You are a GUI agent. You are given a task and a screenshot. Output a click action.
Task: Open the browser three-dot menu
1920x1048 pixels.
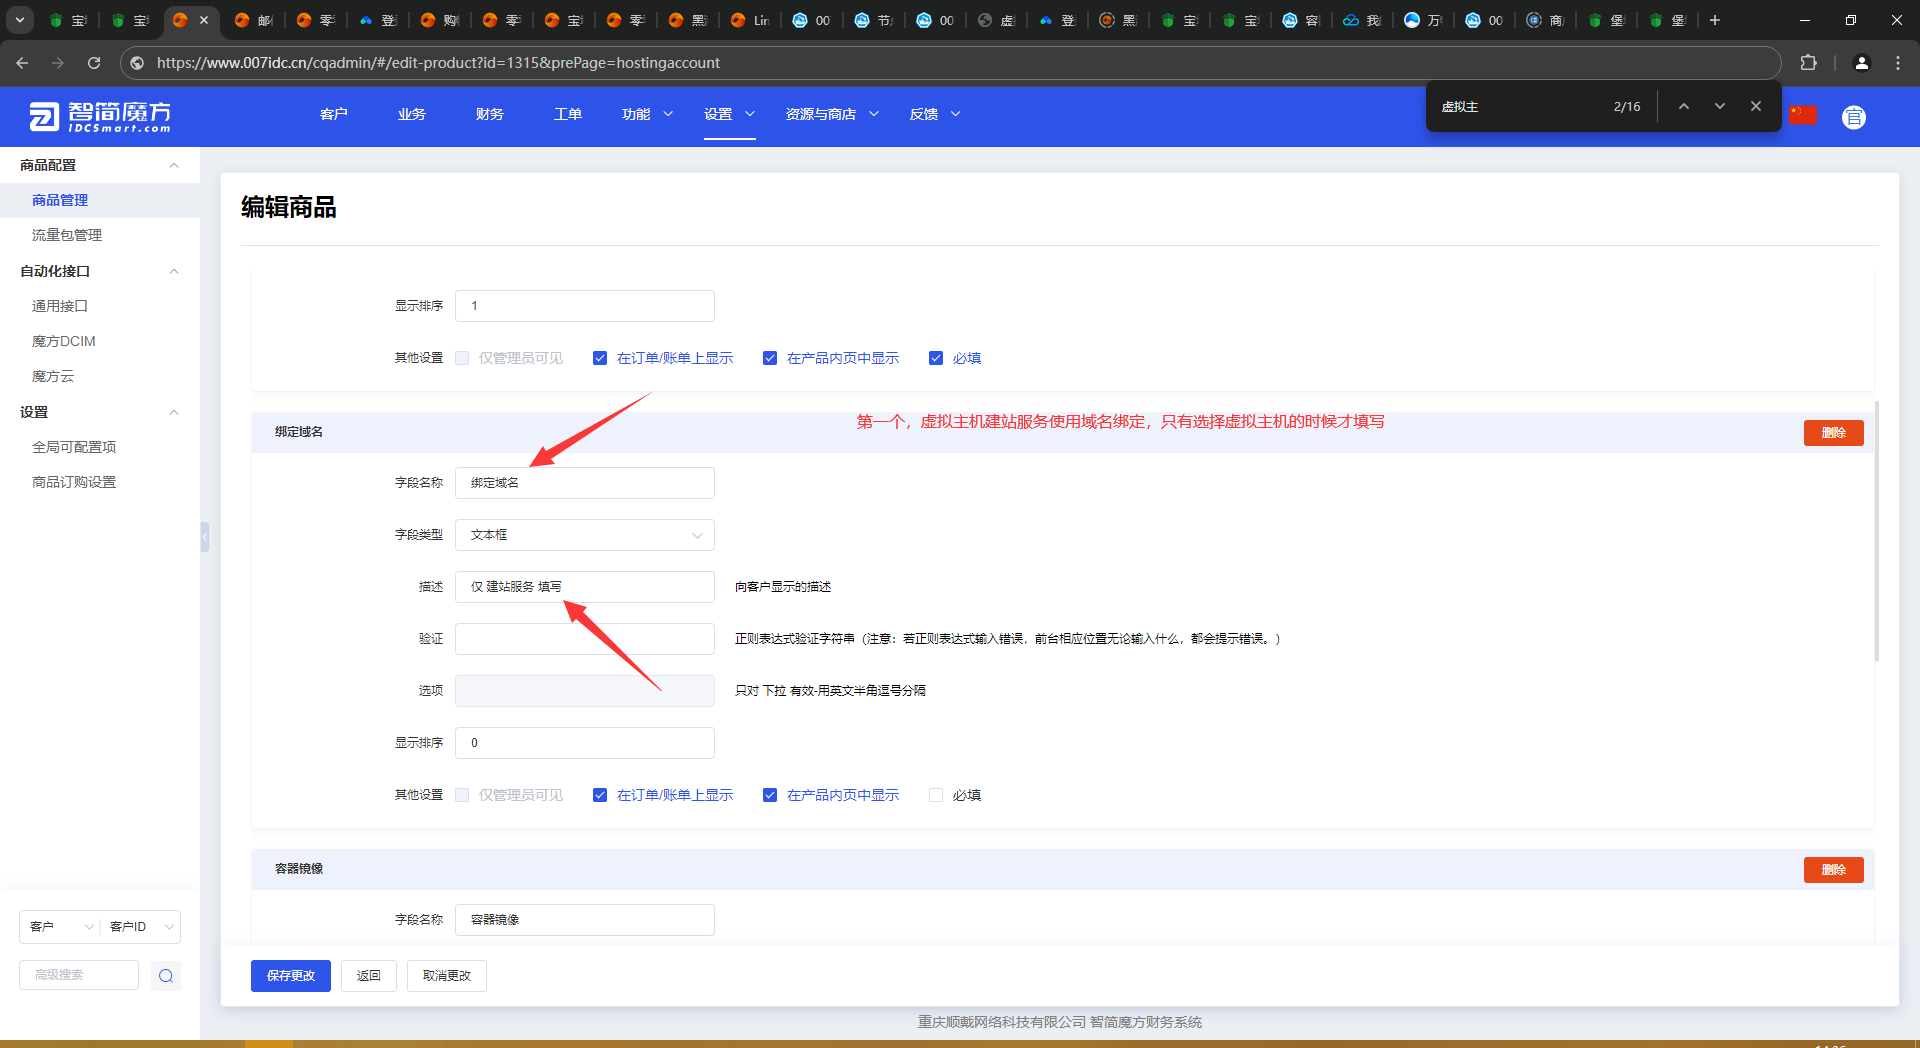(1898, 62)
